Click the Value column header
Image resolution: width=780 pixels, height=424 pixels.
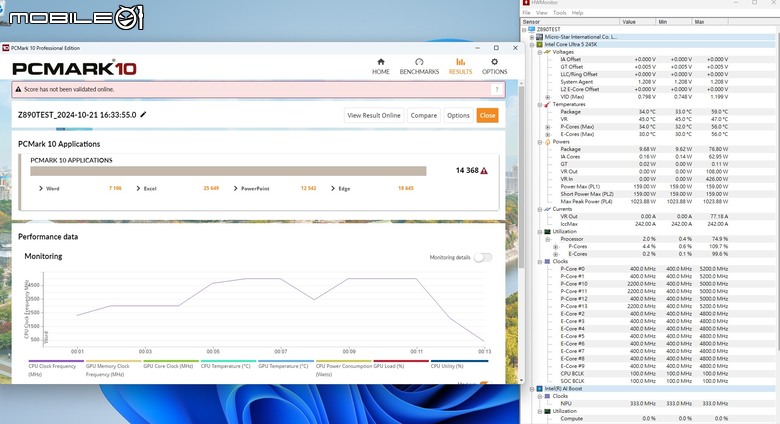[x=638, y=22]
